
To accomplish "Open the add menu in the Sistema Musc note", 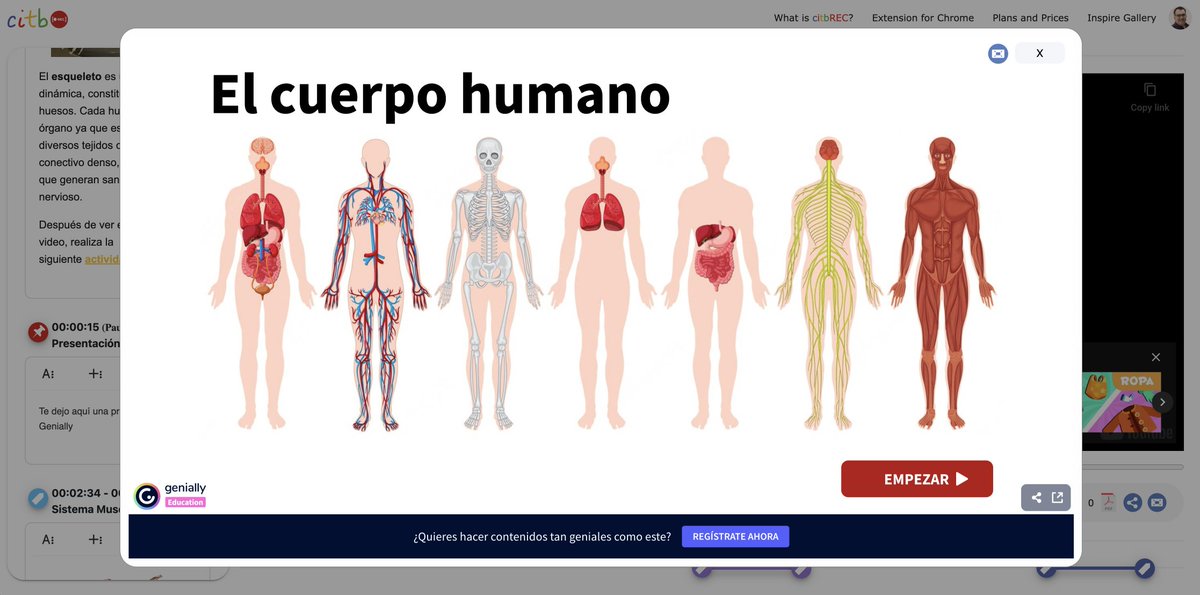I will pos(95,540).
